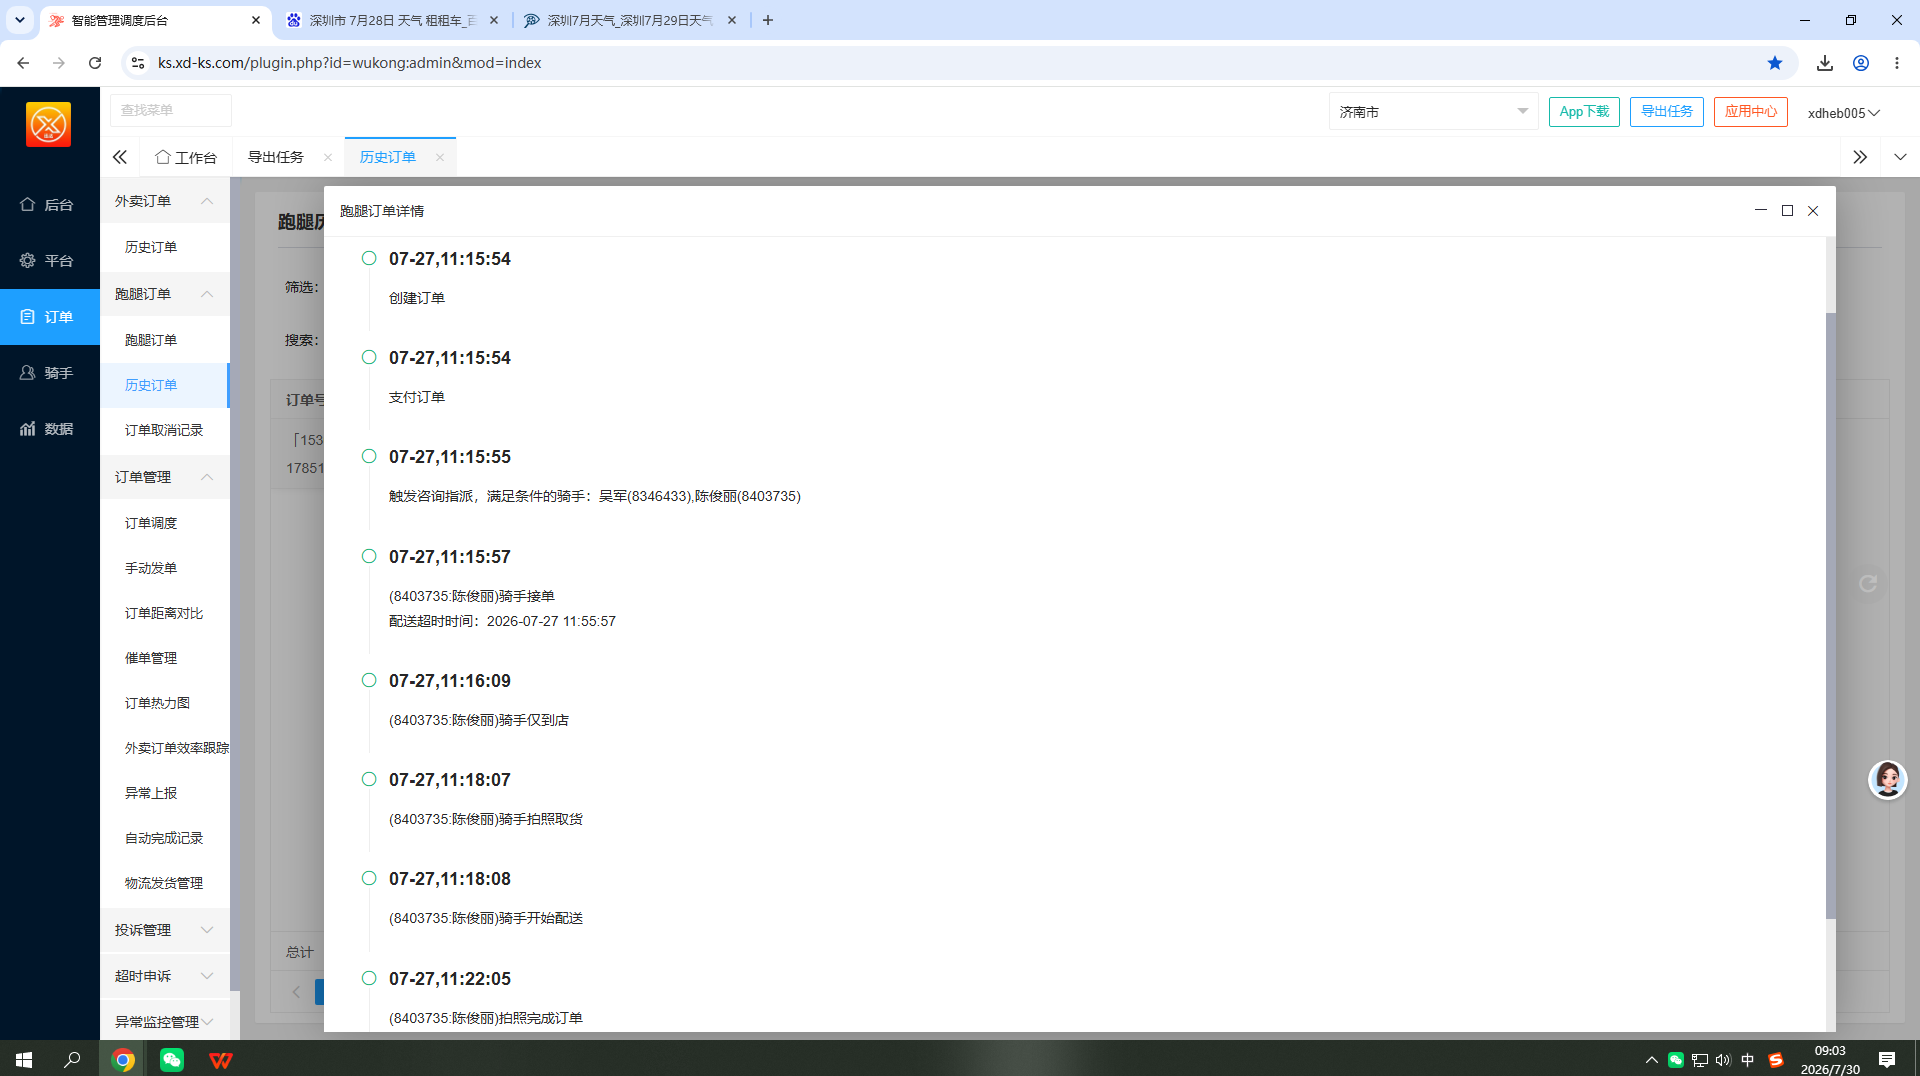Reload the page in Chrome
Screen dimensions: 1920x1076
[95, 63]
